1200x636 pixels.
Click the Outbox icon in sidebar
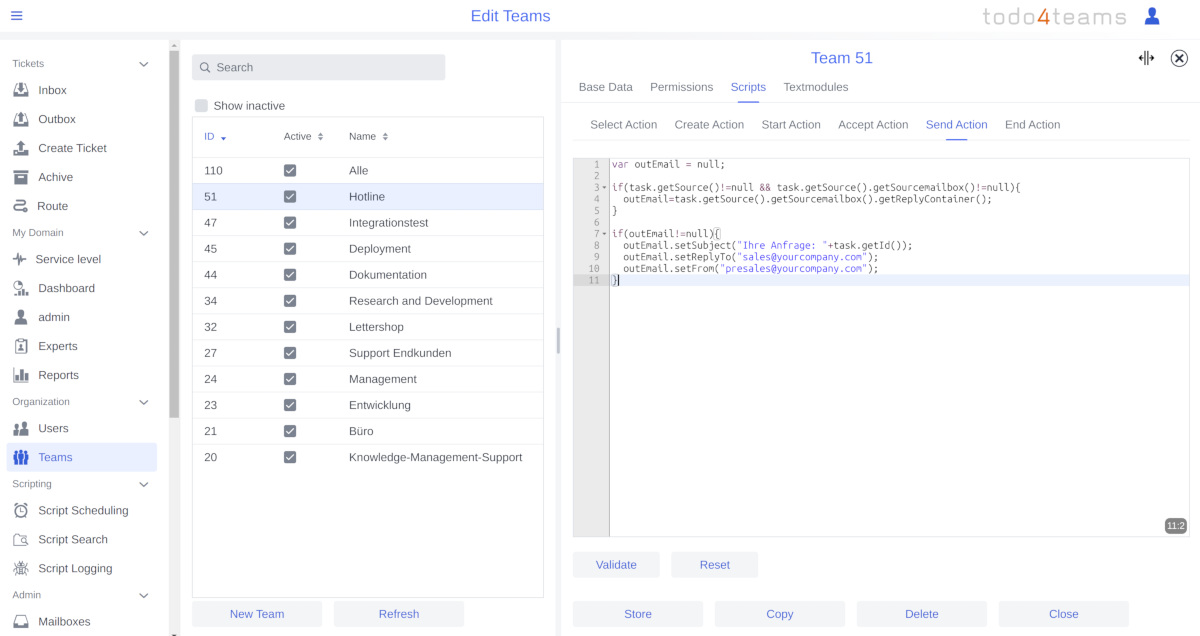(x=21, y=119)
